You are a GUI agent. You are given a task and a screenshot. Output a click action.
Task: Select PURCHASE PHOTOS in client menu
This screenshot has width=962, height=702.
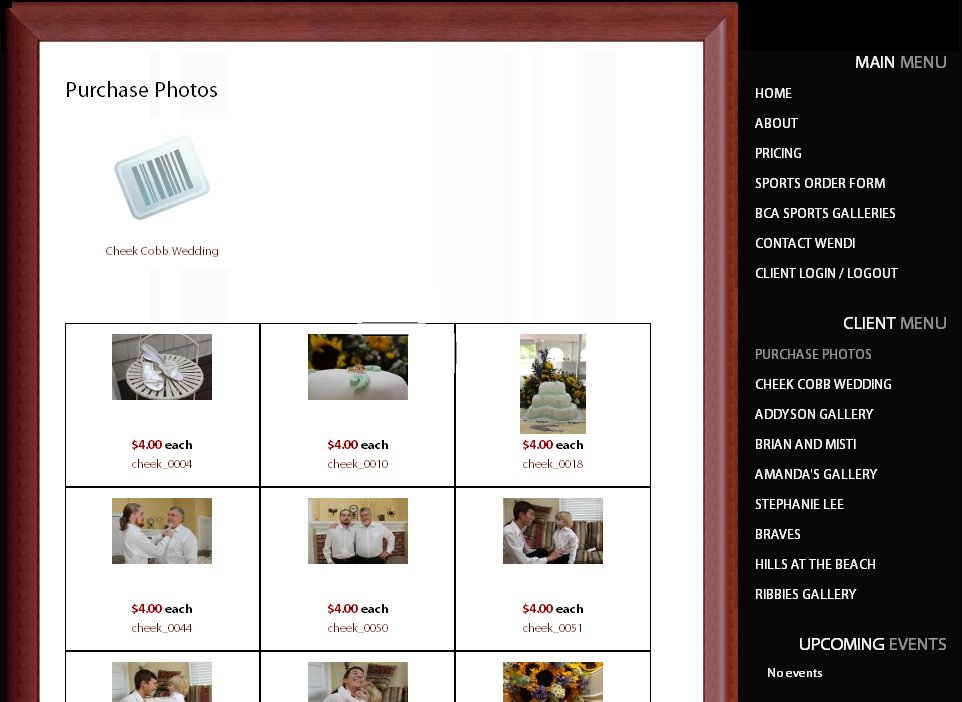813,354
